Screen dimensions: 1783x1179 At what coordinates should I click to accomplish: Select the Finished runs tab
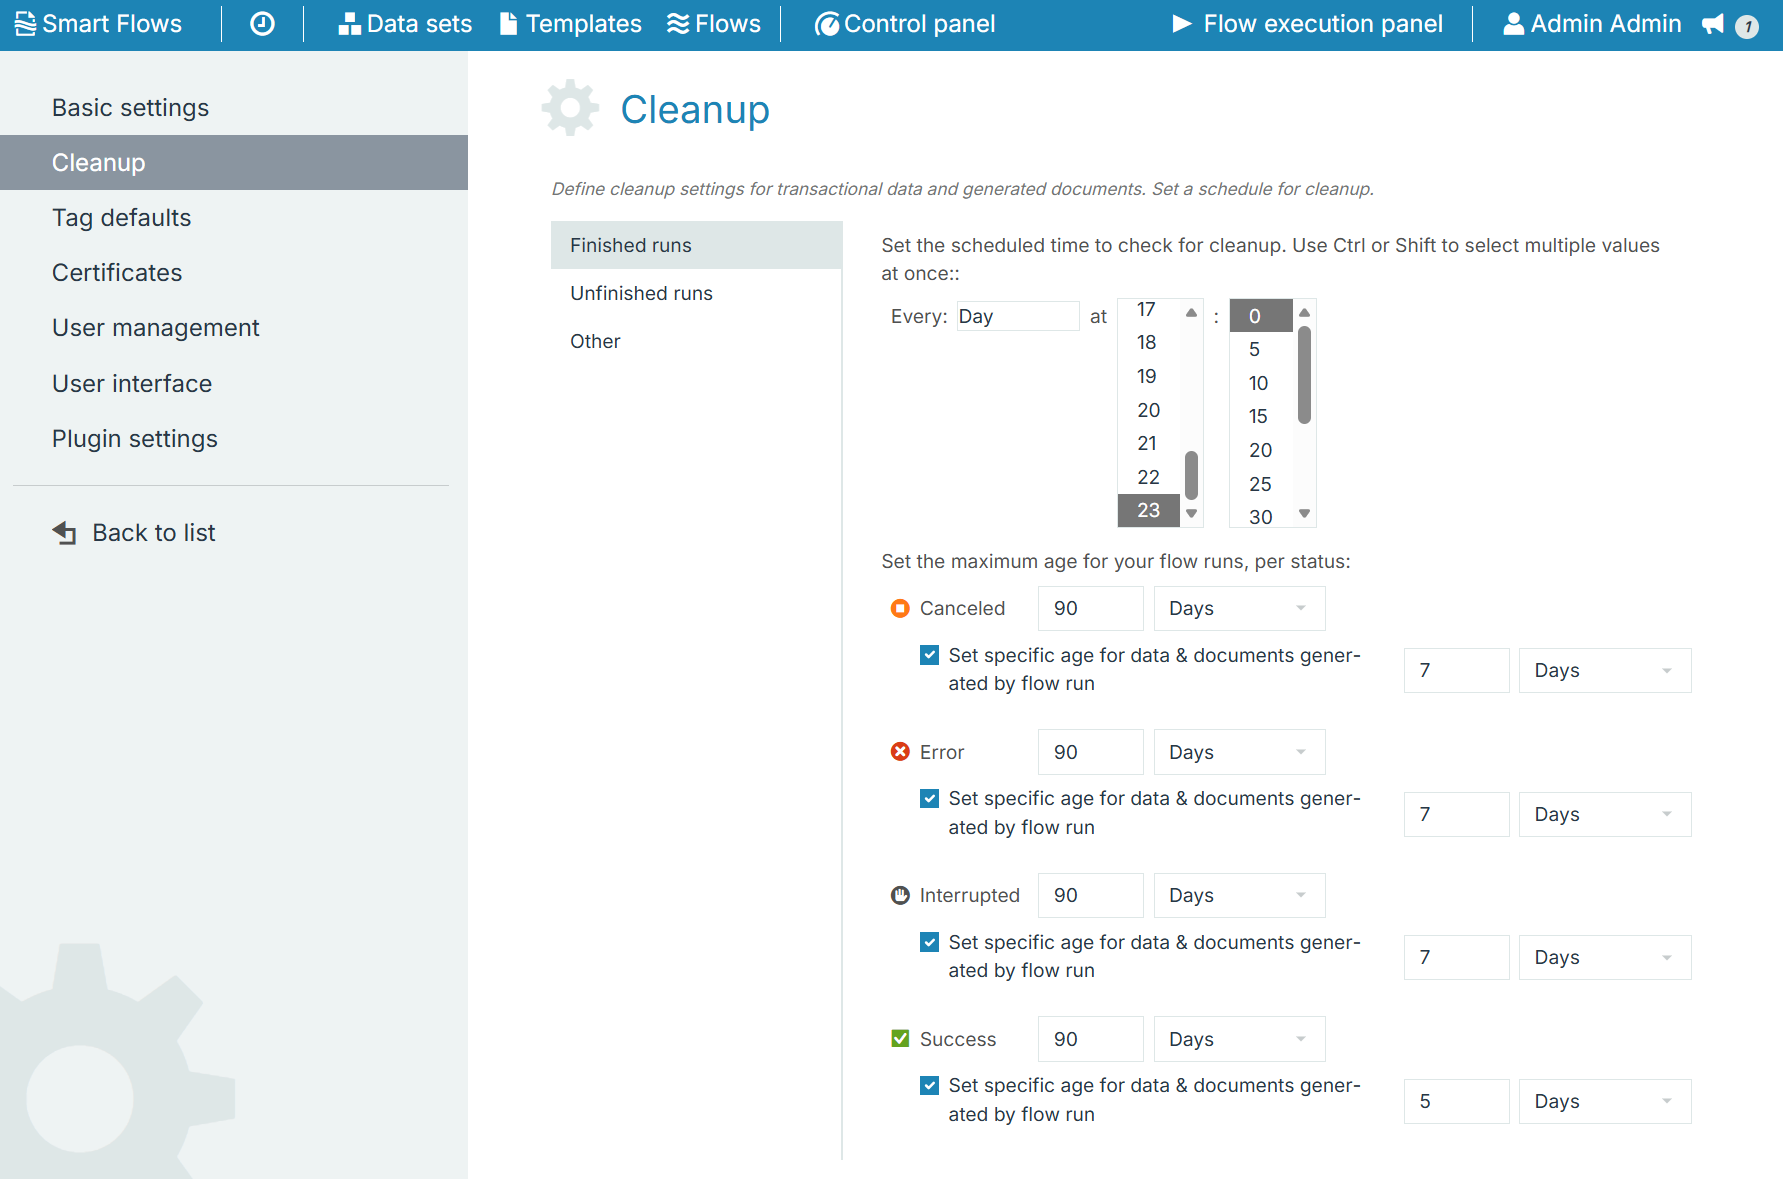point(696,245)
